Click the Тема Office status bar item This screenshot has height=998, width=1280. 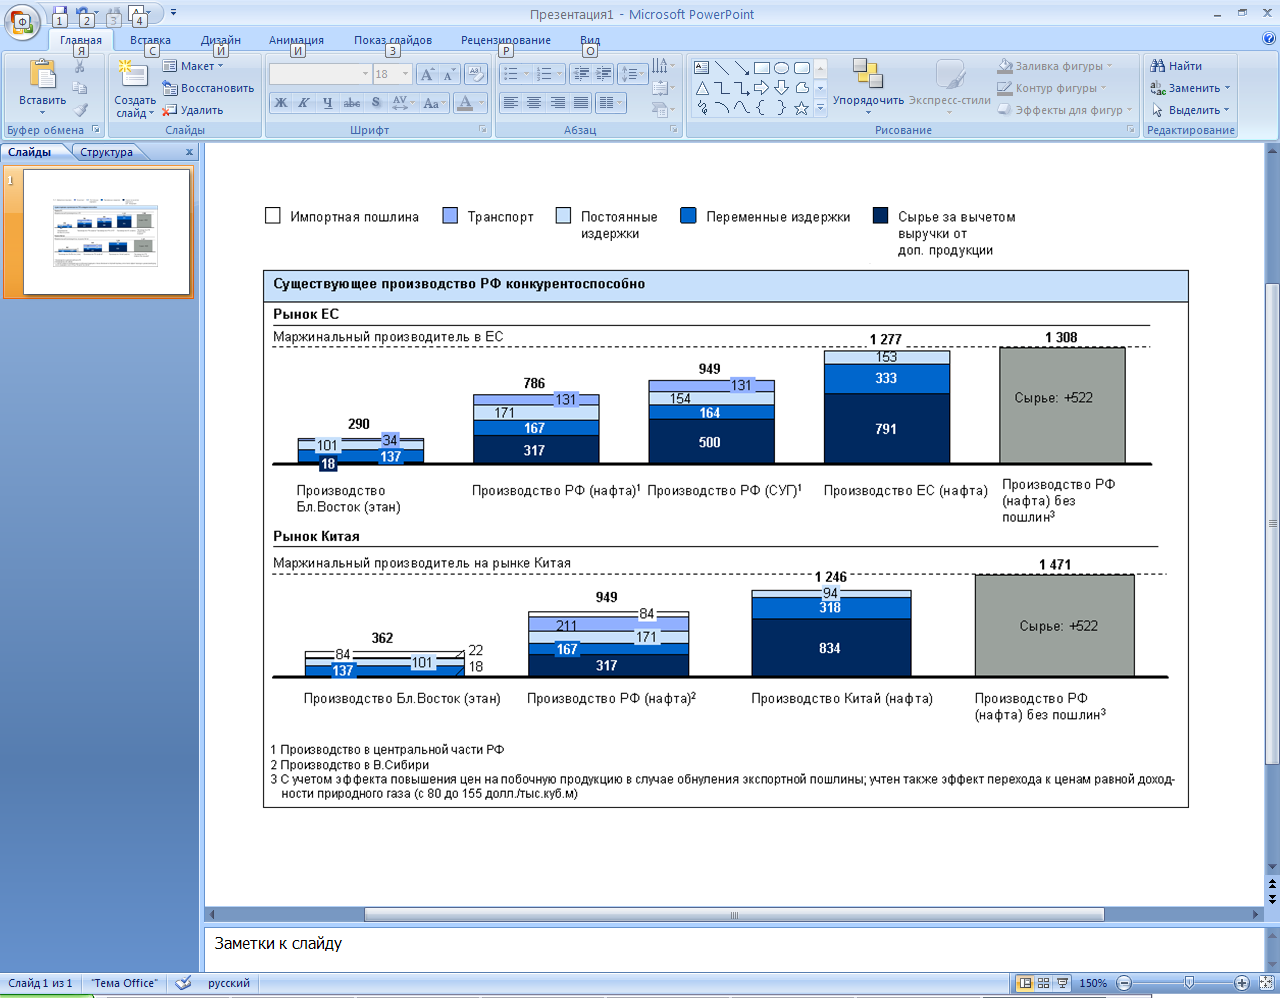click(124, 983)
